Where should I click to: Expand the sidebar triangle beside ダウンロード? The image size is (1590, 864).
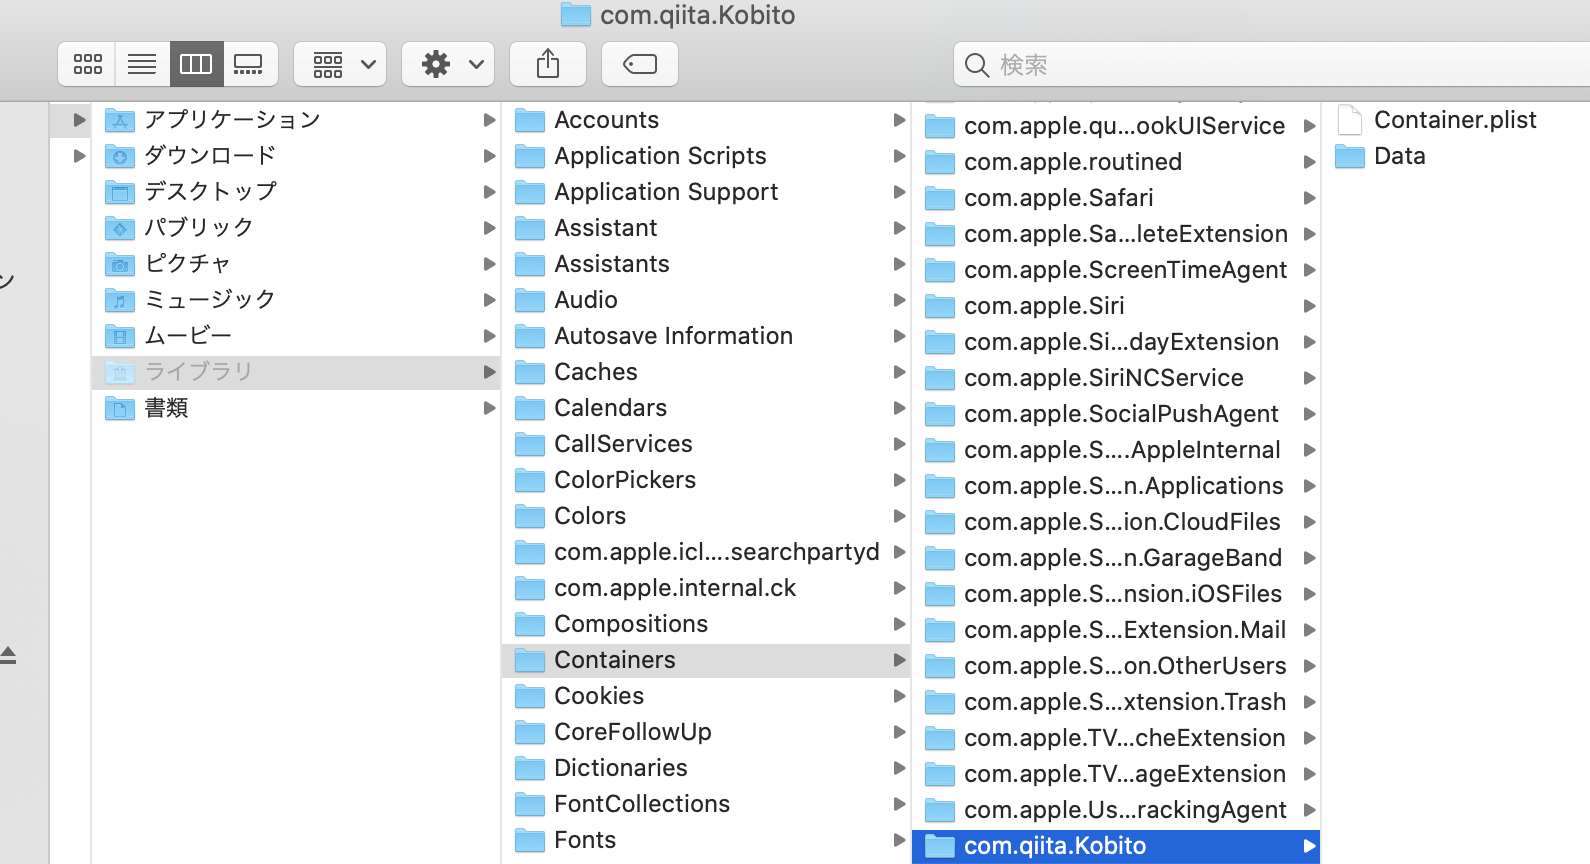point(79,156)
